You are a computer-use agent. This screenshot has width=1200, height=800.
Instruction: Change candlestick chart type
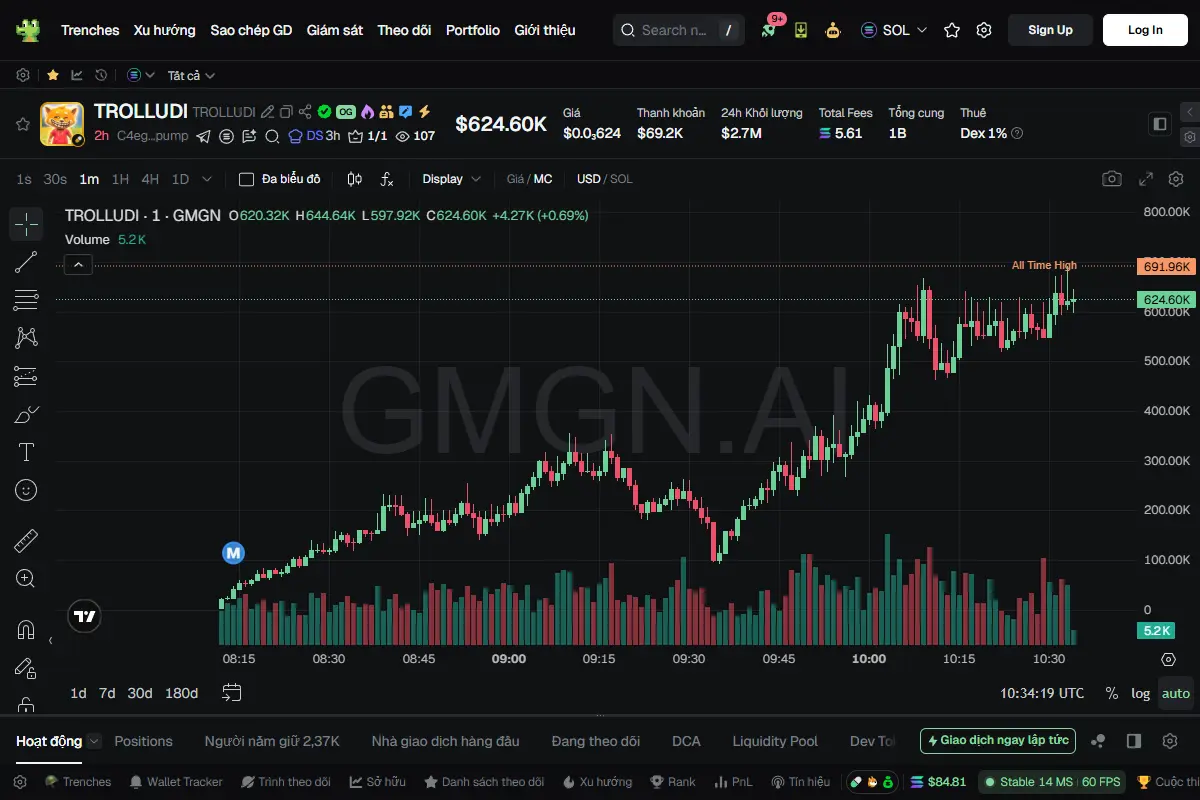pos(354,179)
